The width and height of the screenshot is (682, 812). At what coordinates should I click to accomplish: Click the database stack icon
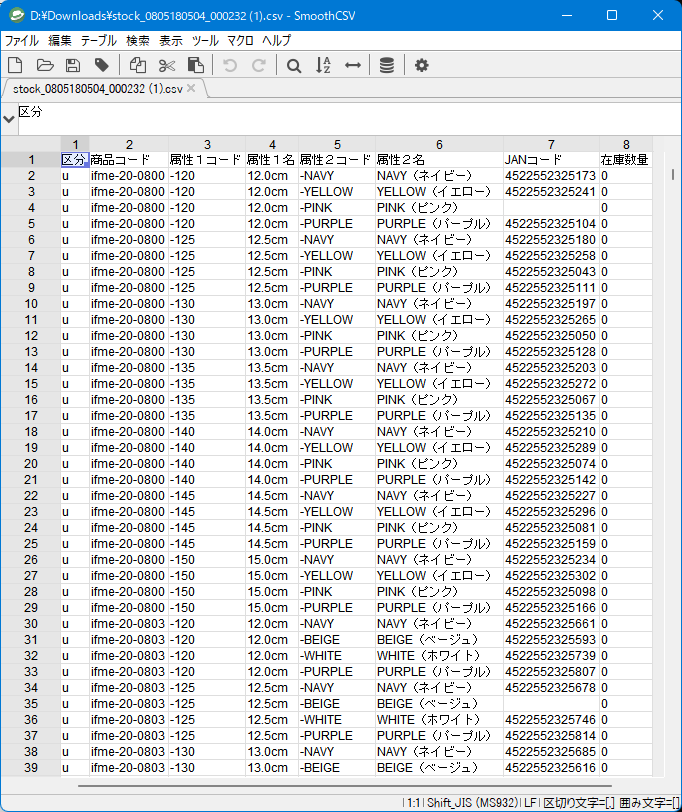point(387,65)
